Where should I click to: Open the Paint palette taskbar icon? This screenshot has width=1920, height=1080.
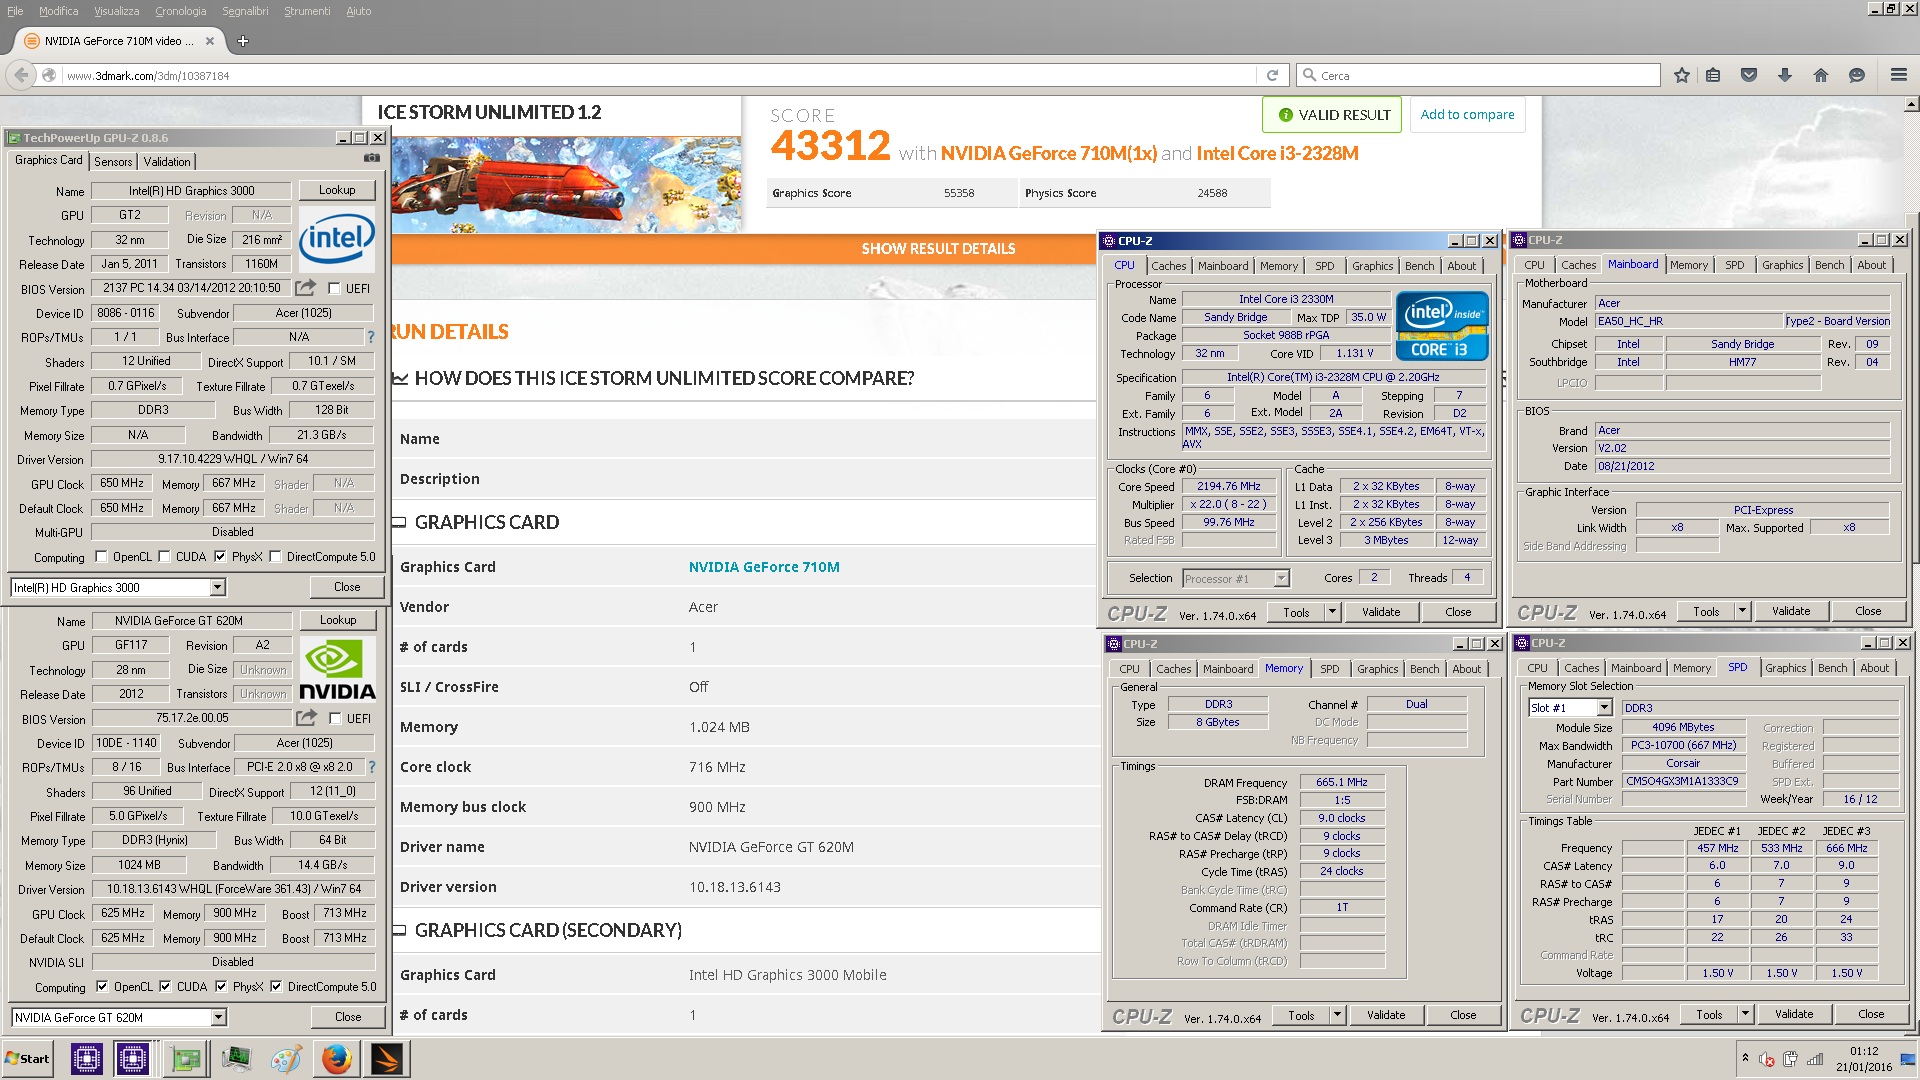click(x=286, y=1058)
